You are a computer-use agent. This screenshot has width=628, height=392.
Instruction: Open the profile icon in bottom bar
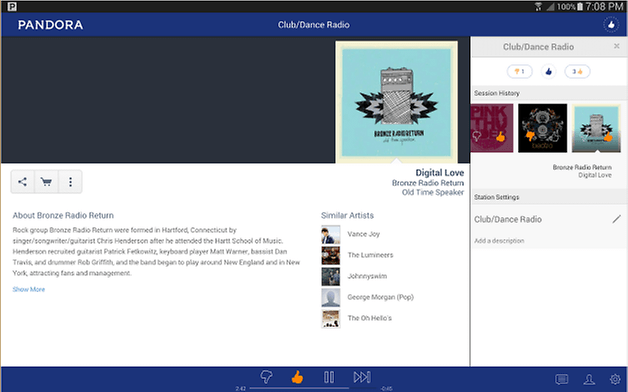[589, 379]
